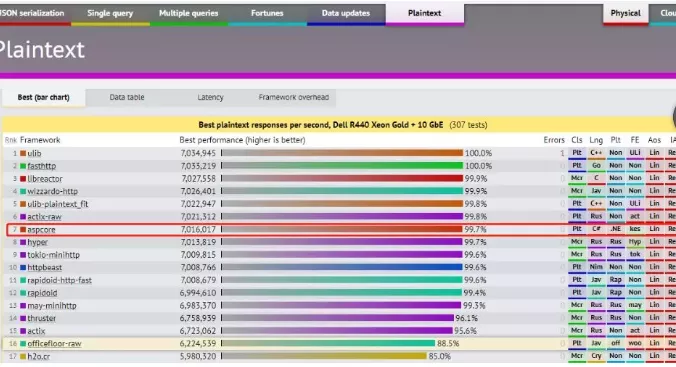Click the 96.1% label for thruster
Image resolution: width=676 pixels, height=367 pixels.
(x=466, y=318)
